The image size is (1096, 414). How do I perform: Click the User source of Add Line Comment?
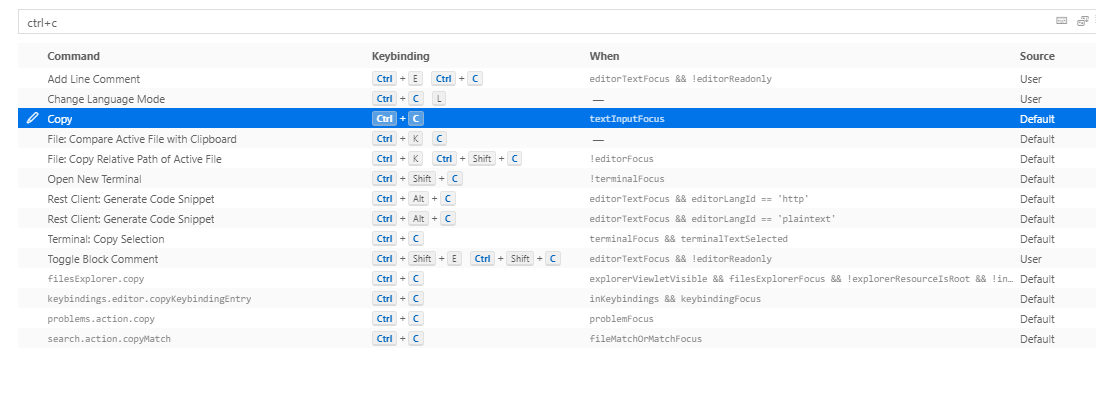click(1030, 79)
